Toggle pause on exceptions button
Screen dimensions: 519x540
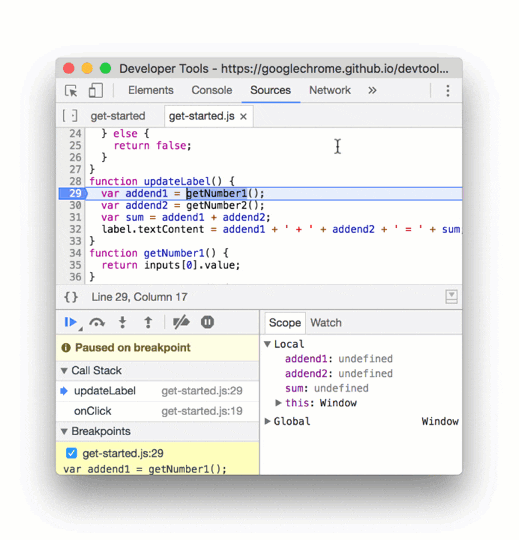207,322
